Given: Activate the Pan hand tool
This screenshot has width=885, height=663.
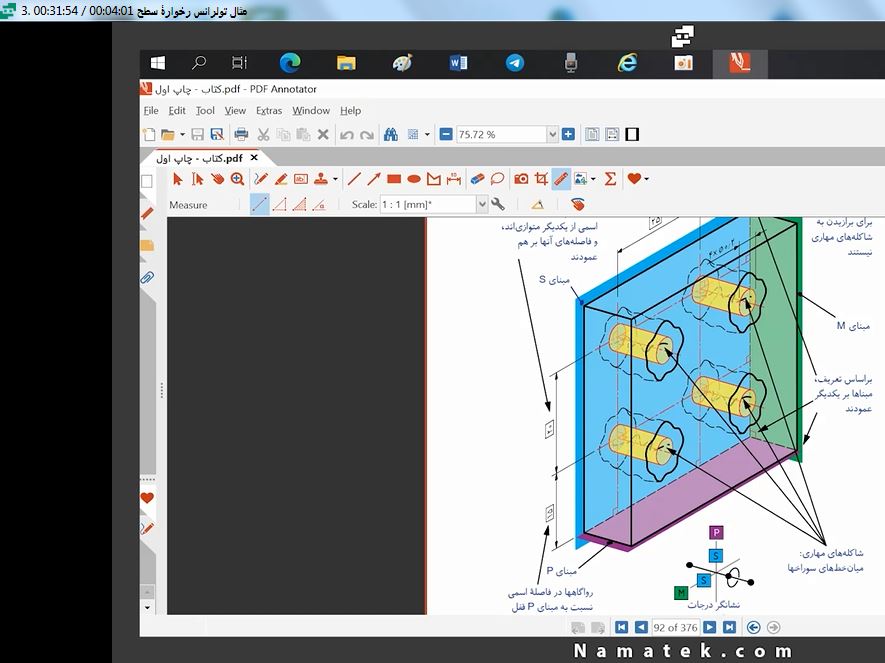Looking at the screenshot, I should 217,179.
